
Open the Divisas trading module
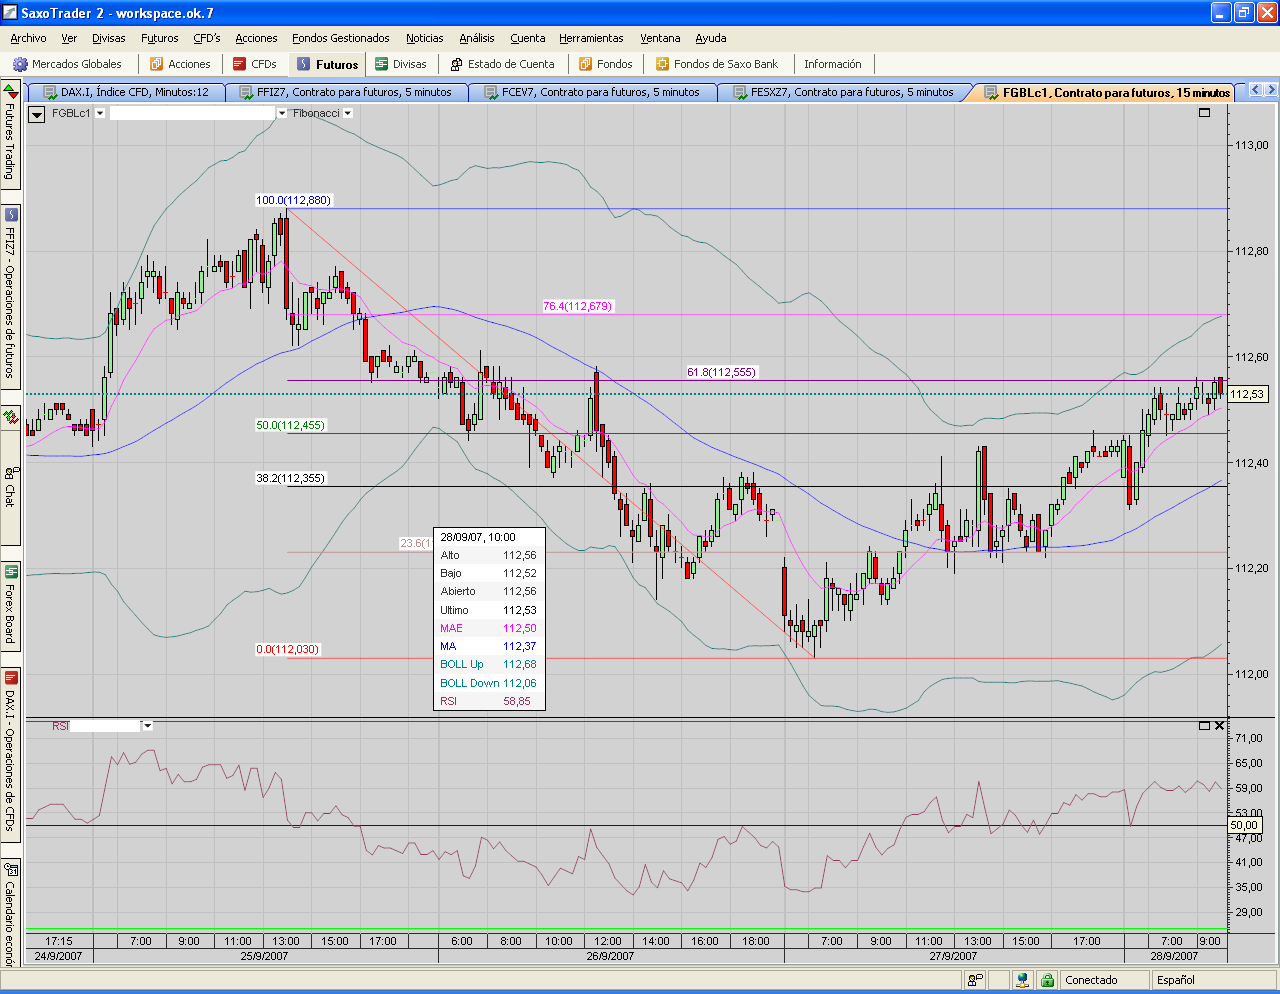click(x=400, y=64)
